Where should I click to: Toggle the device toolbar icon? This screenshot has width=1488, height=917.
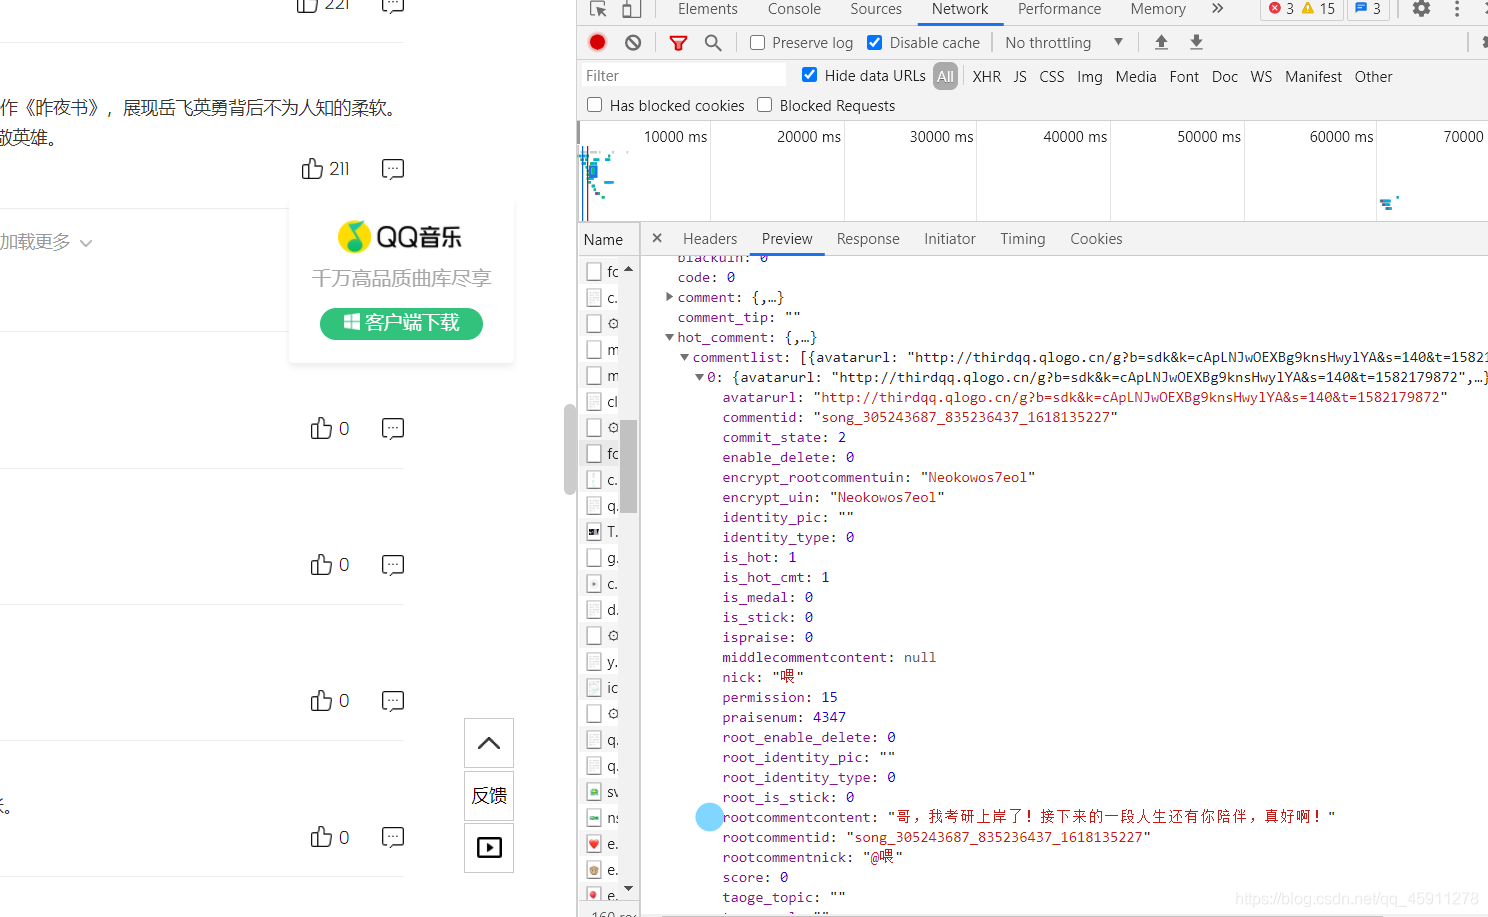tap(631, 9)
